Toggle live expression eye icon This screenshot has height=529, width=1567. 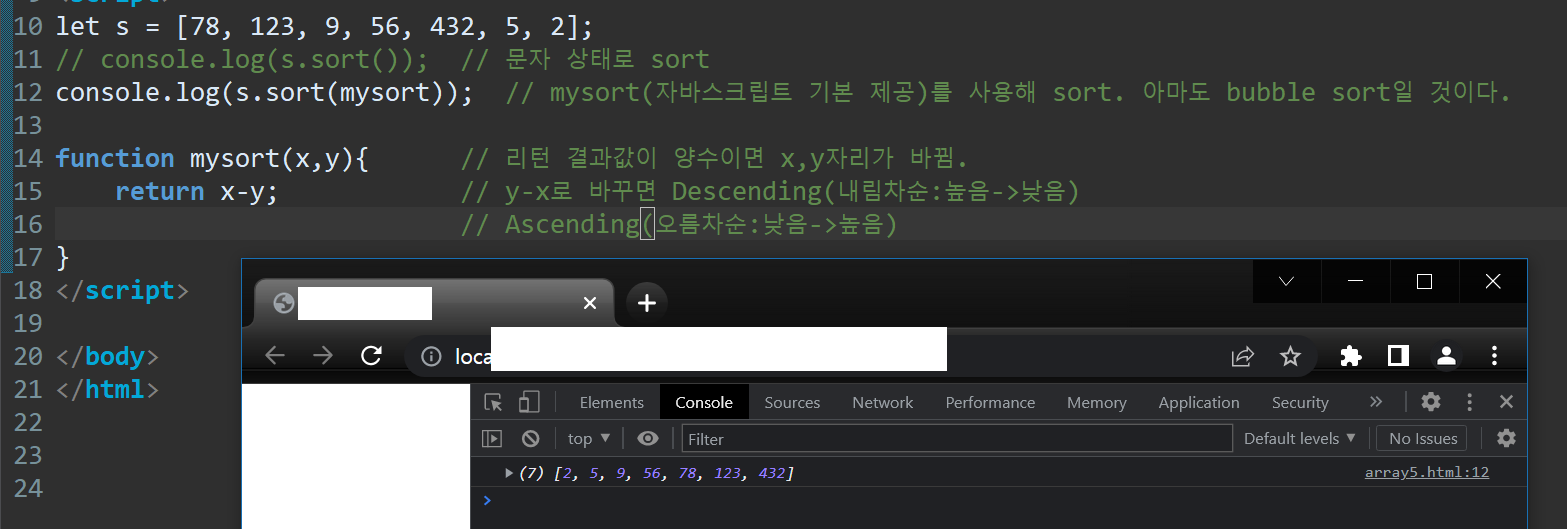648,438
